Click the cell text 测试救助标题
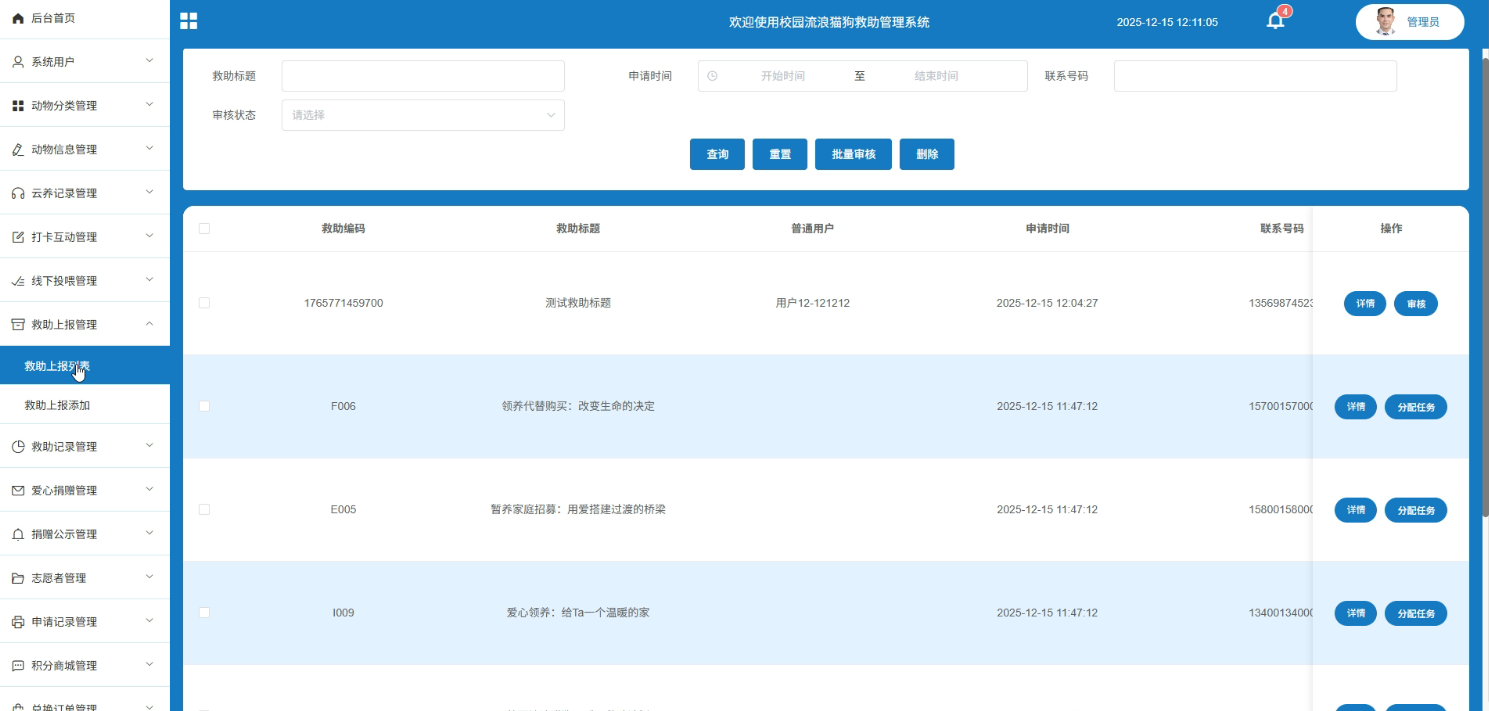 (578, 303)
